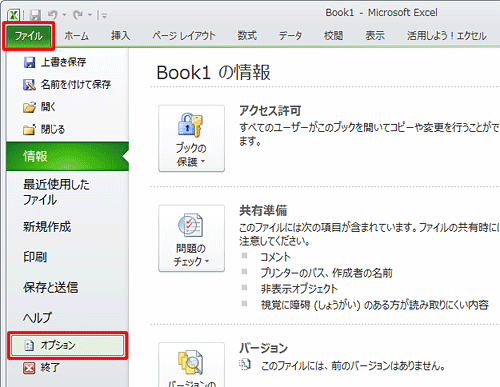Open the 活用しよう！エクセル tab
The height and width of the screenshot is (387, 500).
tap(447, 35)
